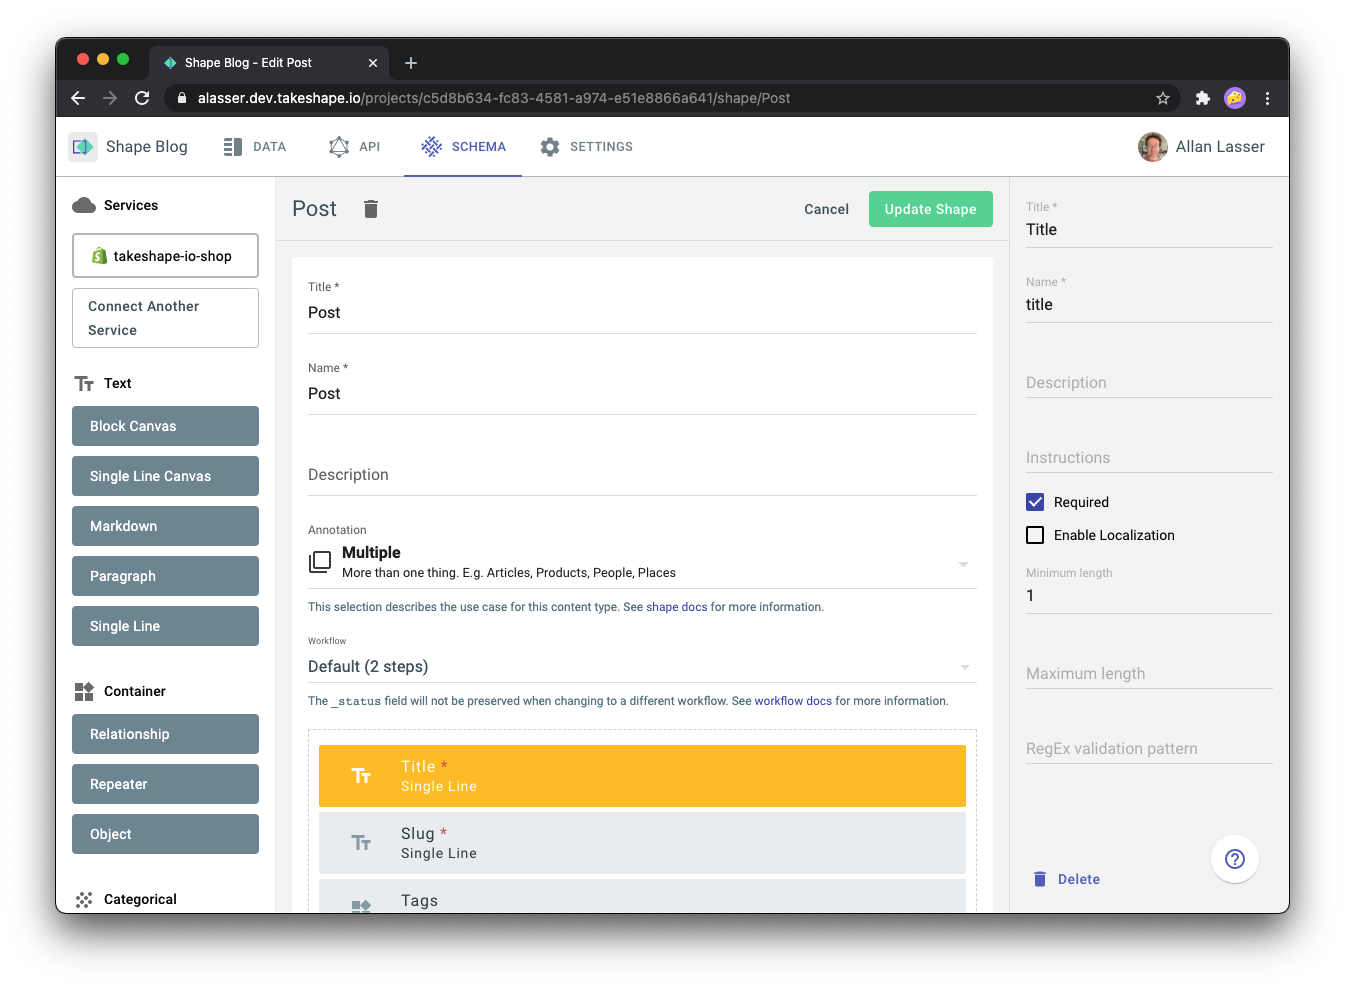
Task: Click the Chrome profile avatar
Action: (x=1235, y=98)
